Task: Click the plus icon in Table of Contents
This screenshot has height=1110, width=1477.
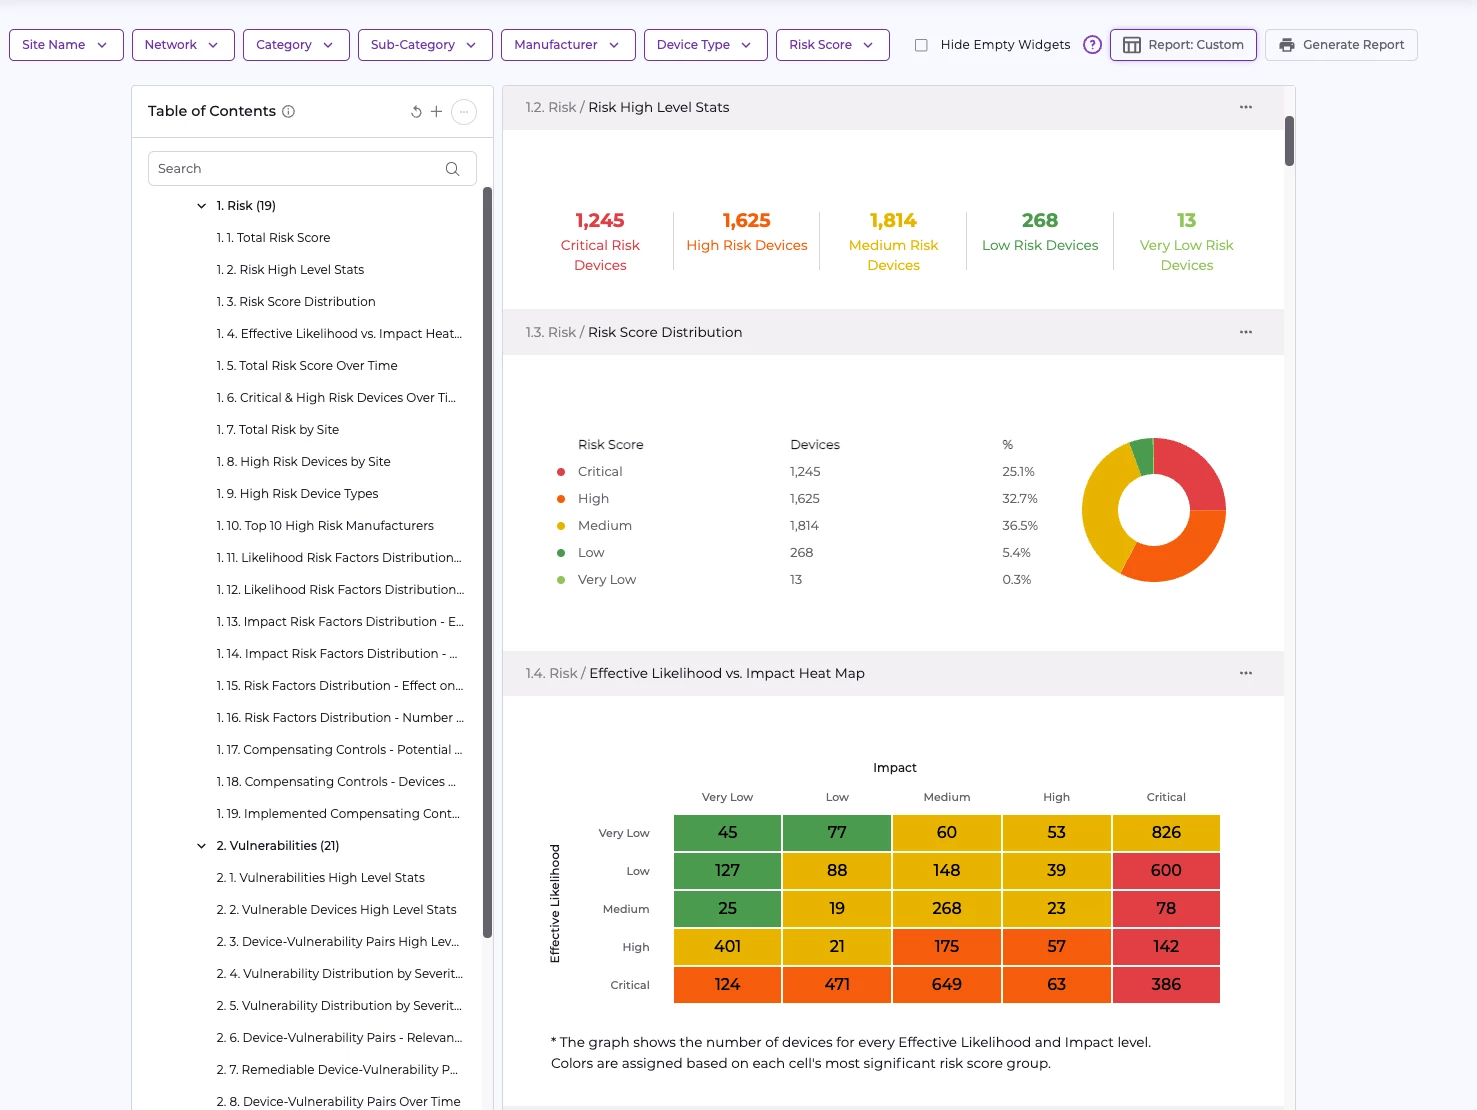Action: (x=436, y=112)
